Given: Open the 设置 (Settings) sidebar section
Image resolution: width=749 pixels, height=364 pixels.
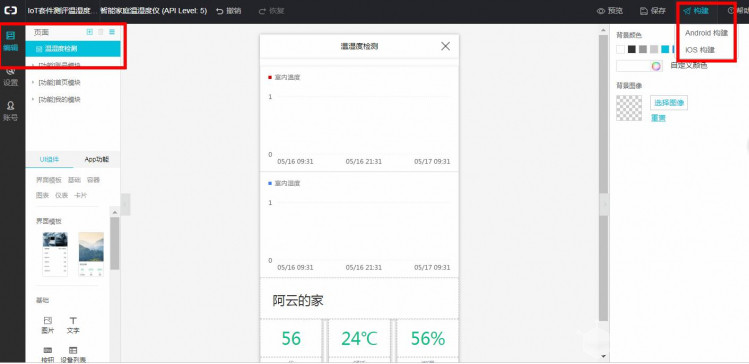Looking at the screenshot, I should (x=11, y=77).
